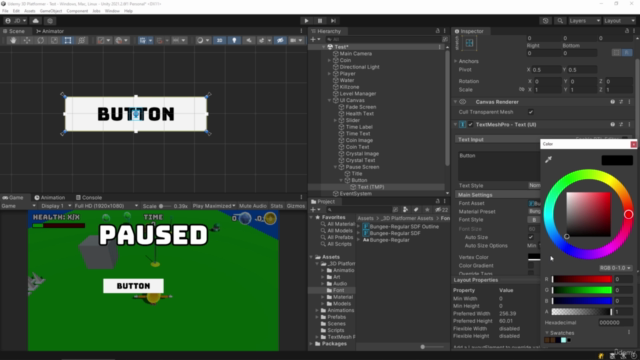
Task: Select the Rotate tool in Scene toolbar
Action: tap(40, 40)
